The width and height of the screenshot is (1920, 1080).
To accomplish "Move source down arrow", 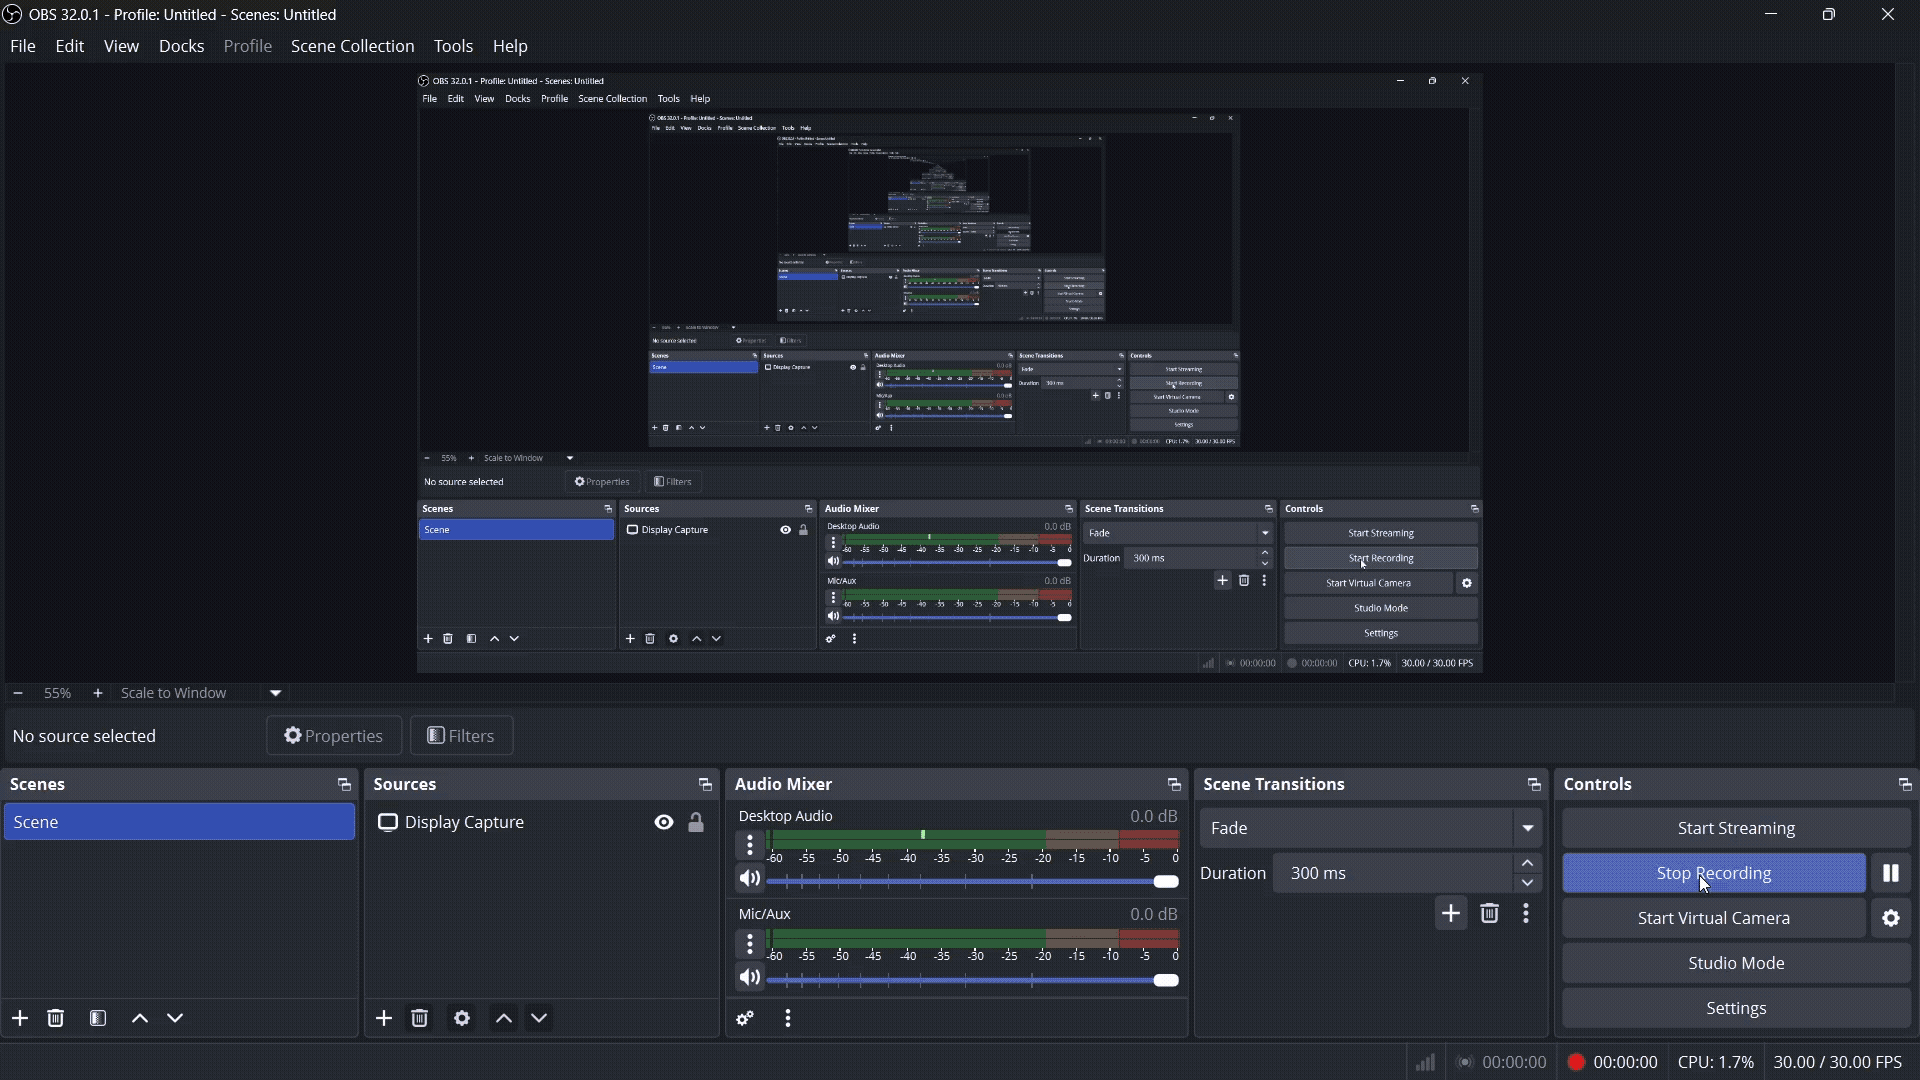I will pos(540,1019).
